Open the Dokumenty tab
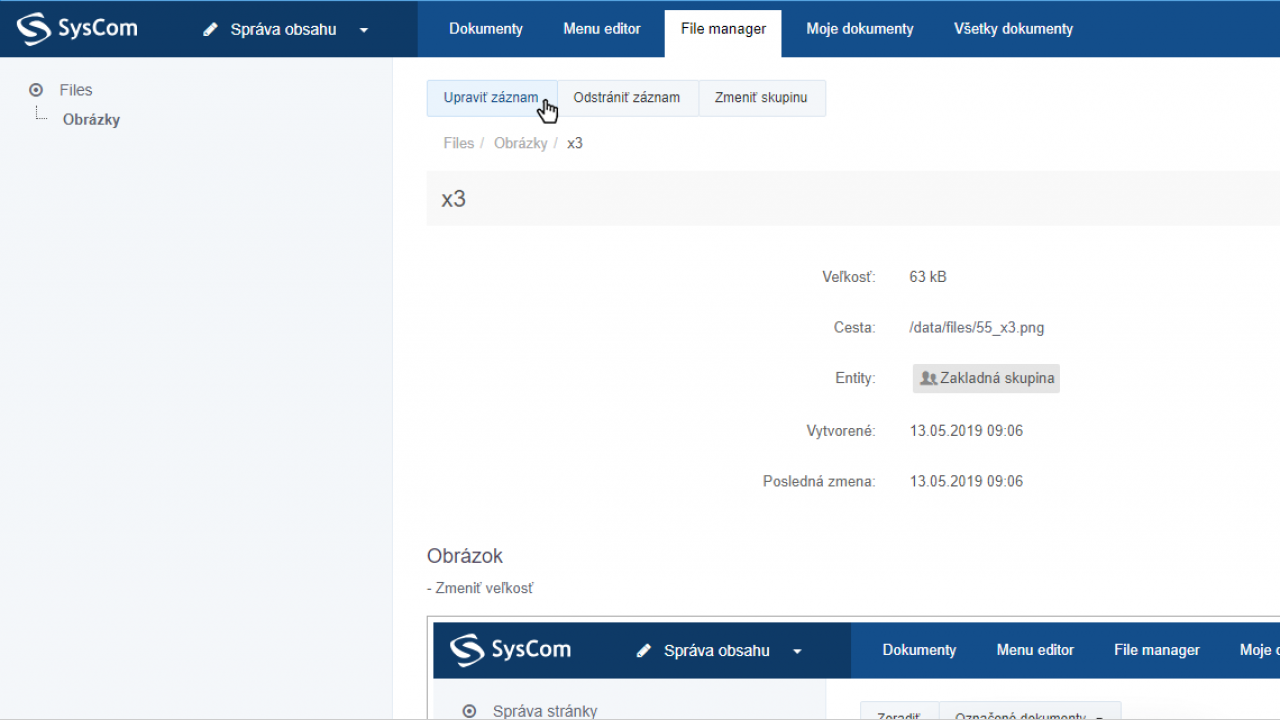 (485, 29)
